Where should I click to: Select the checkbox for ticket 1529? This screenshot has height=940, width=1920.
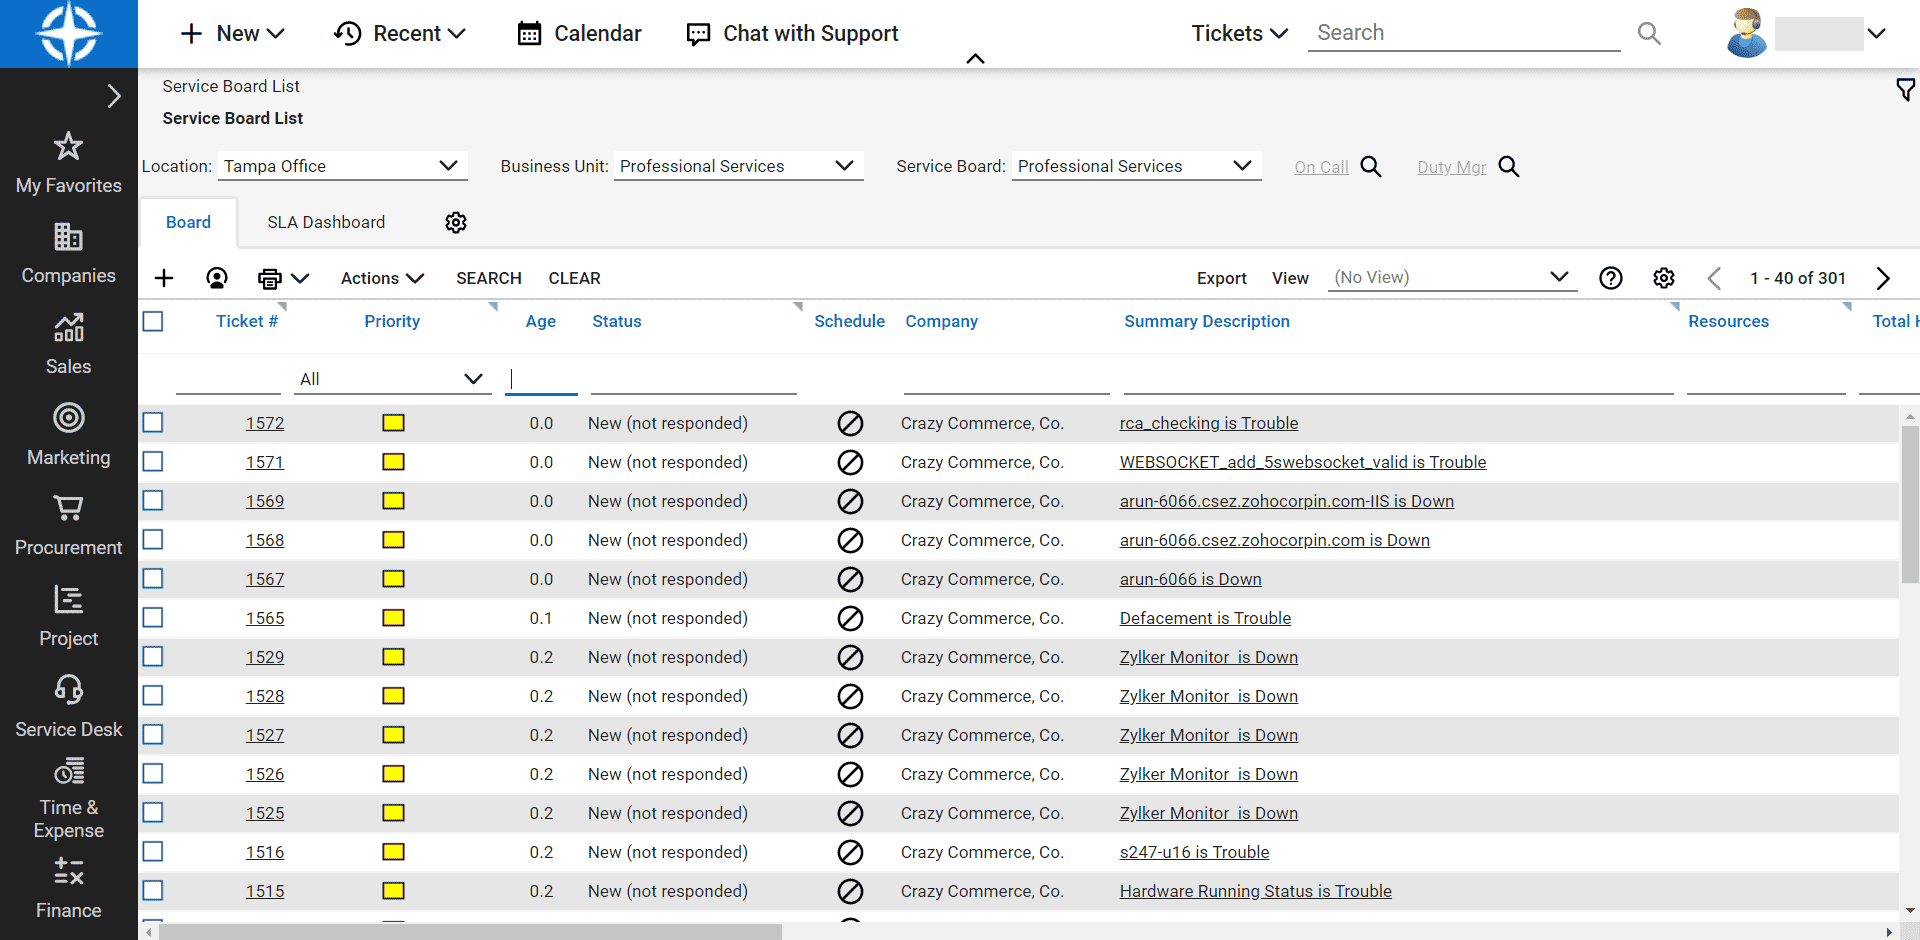pos(153,657)
